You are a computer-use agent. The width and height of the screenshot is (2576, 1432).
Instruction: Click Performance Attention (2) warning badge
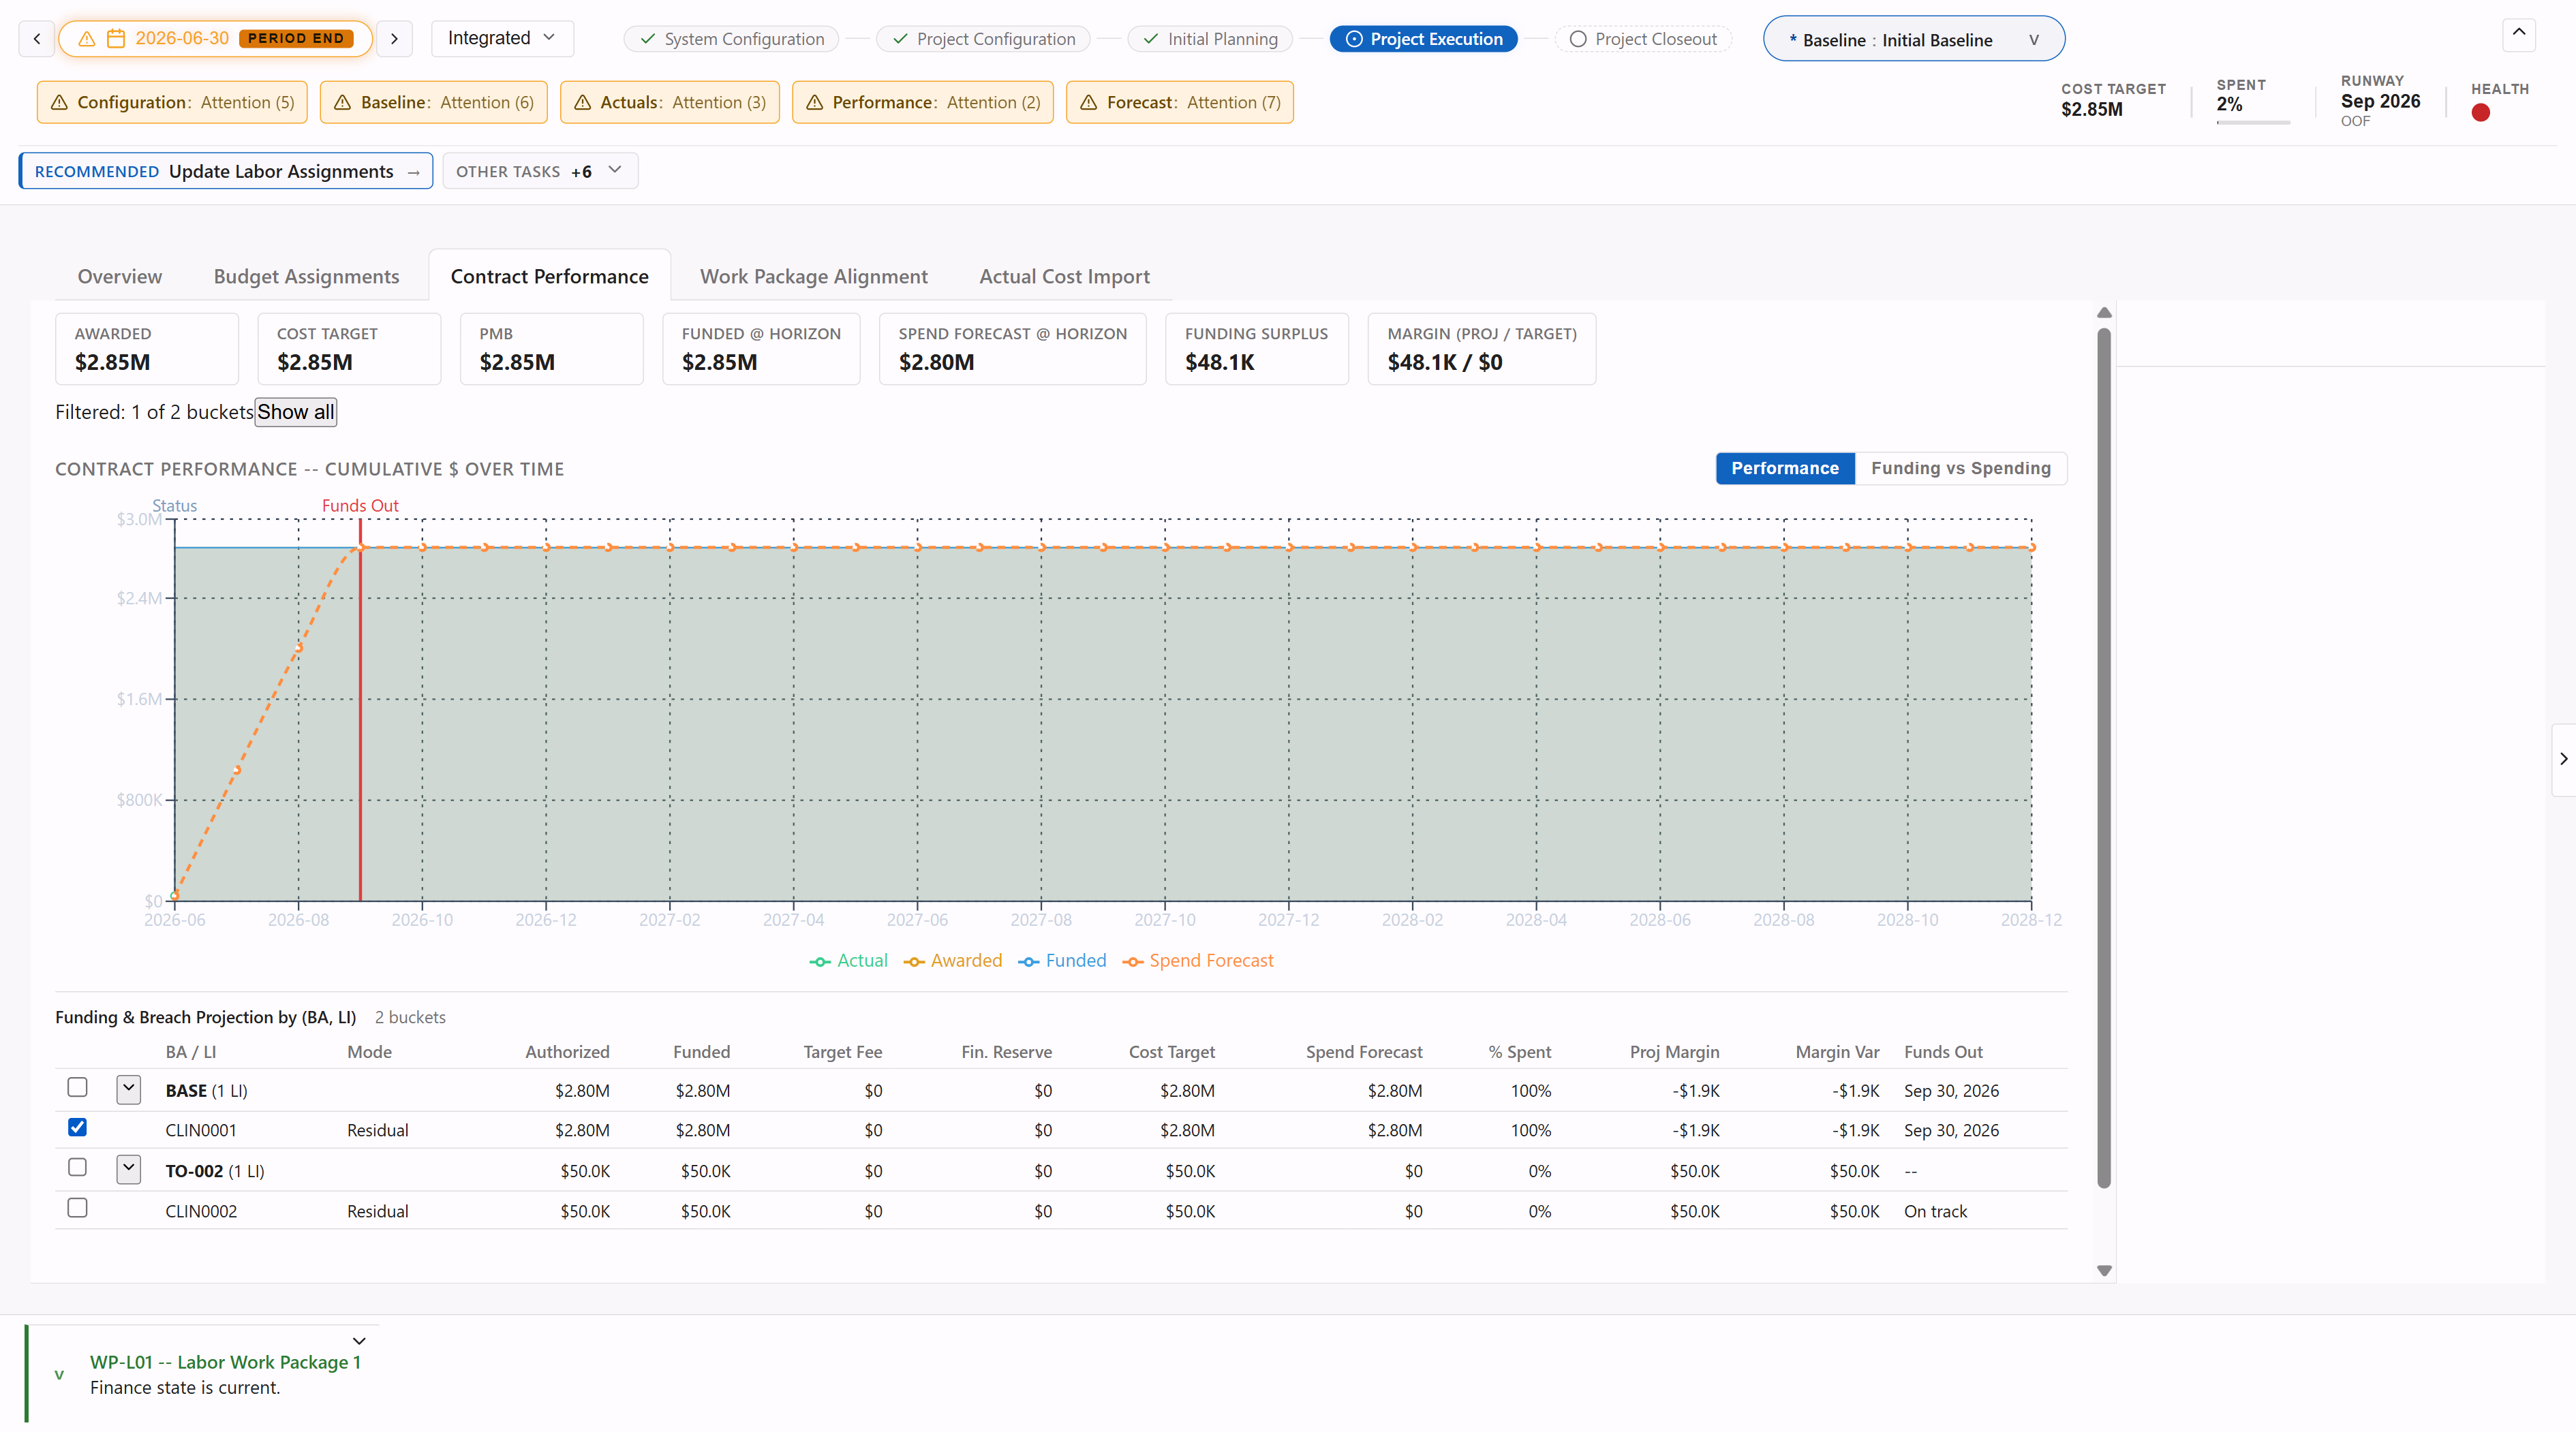(x=923, y=102)
